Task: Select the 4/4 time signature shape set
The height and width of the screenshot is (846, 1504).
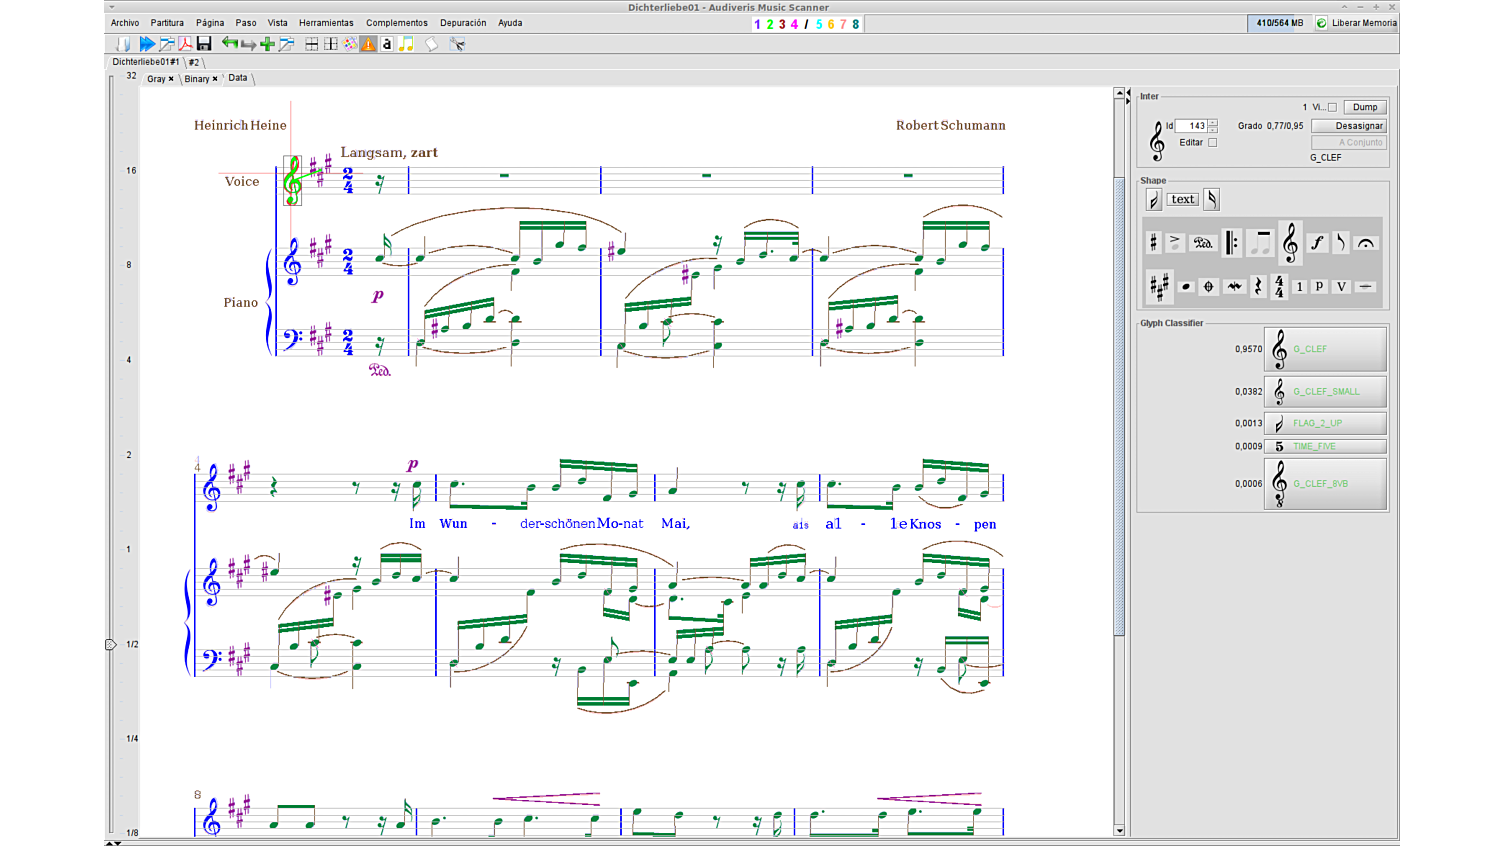Action: [x=1279, y=287]
